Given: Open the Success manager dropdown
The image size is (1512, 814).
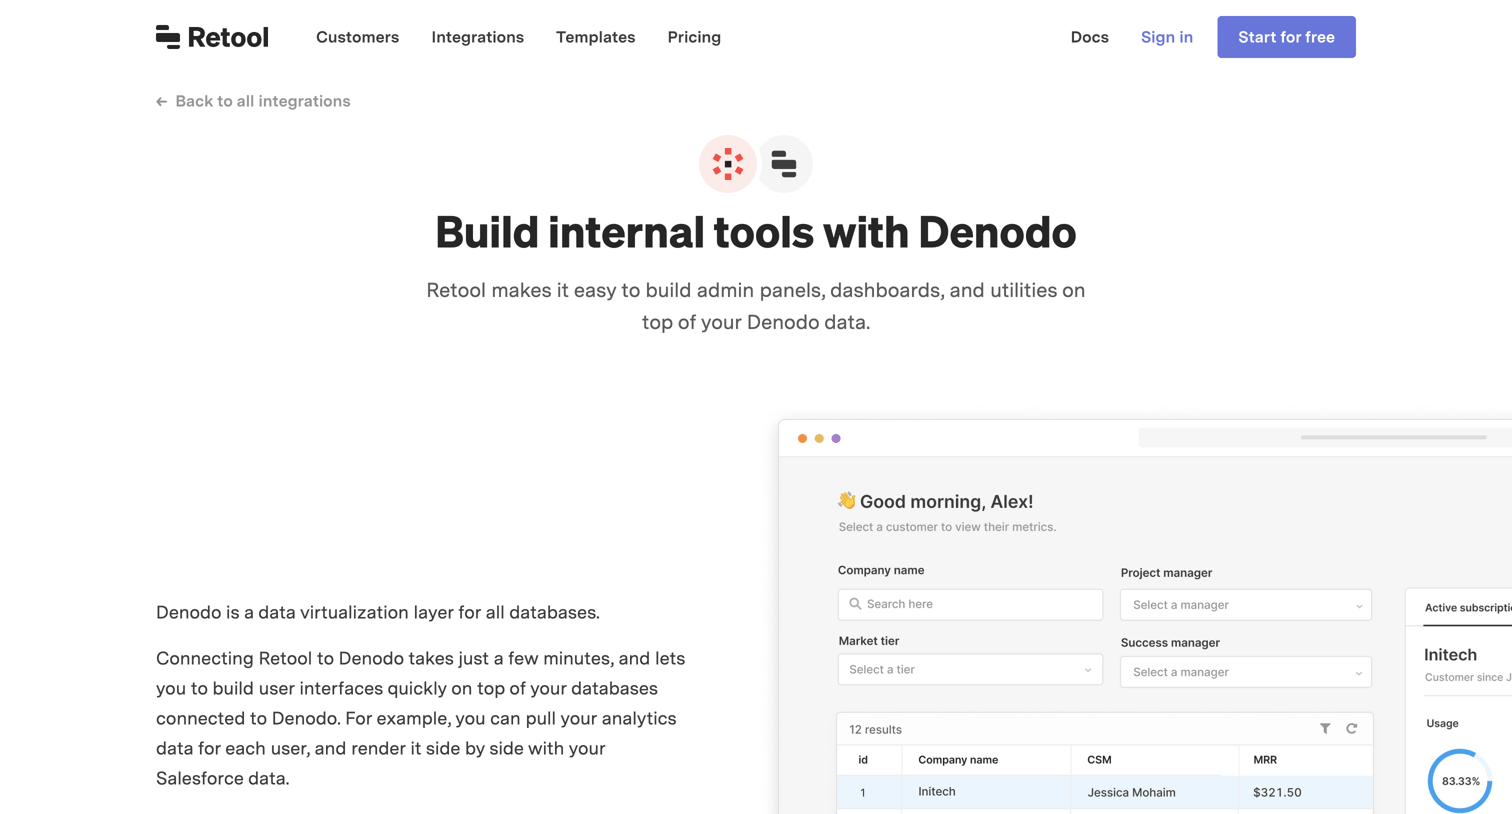Looking at the screenshot, I should tap(1246, 672).
